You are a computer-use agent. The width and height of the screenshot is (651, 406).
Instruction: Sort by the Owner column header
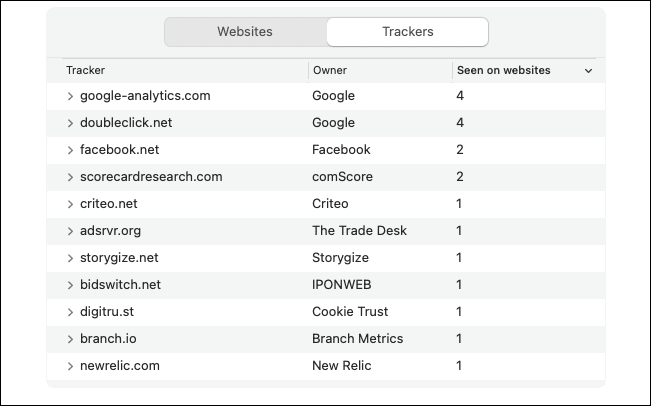[x=330, y=70]
